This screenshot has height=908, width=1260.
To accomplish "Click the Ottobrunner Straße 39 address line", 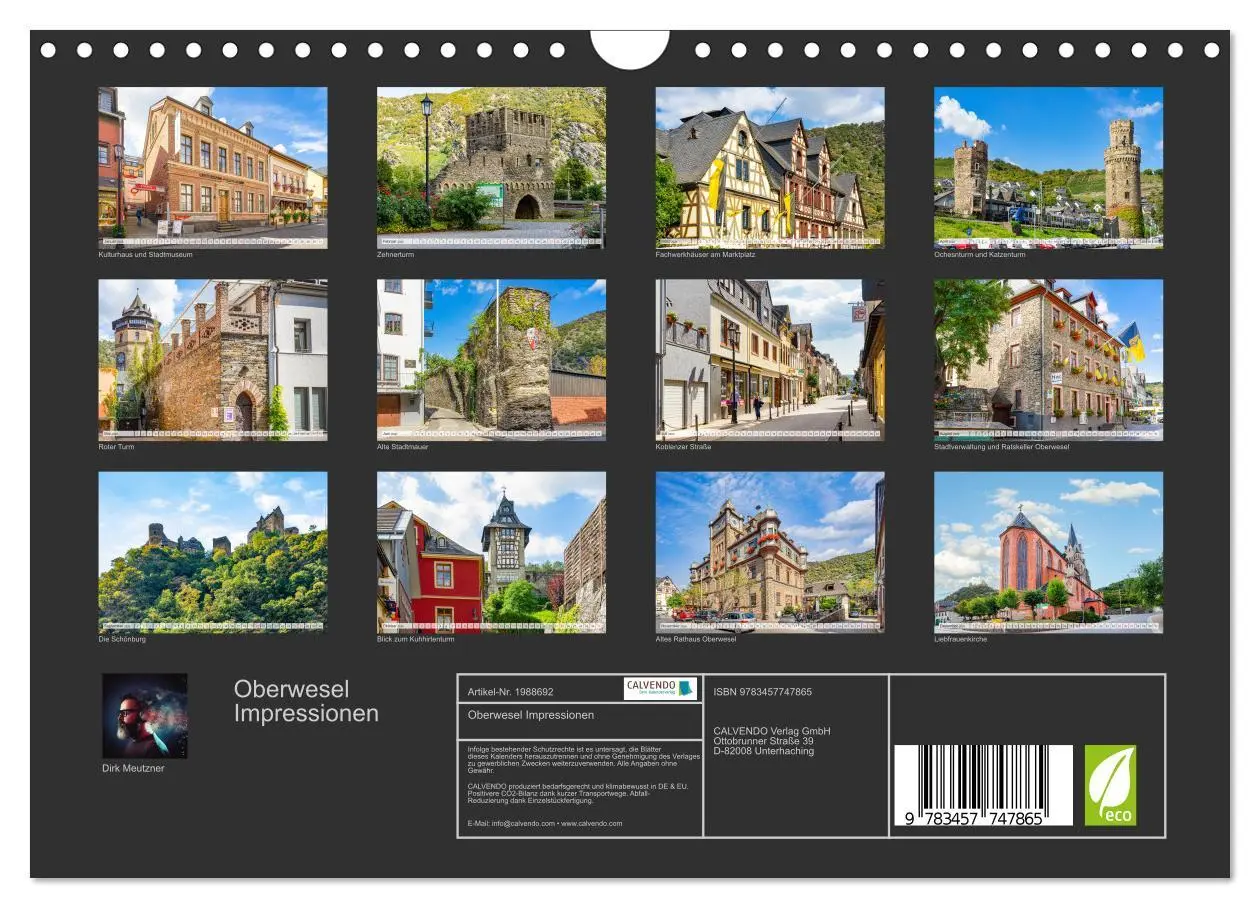I will pos(764,741).
